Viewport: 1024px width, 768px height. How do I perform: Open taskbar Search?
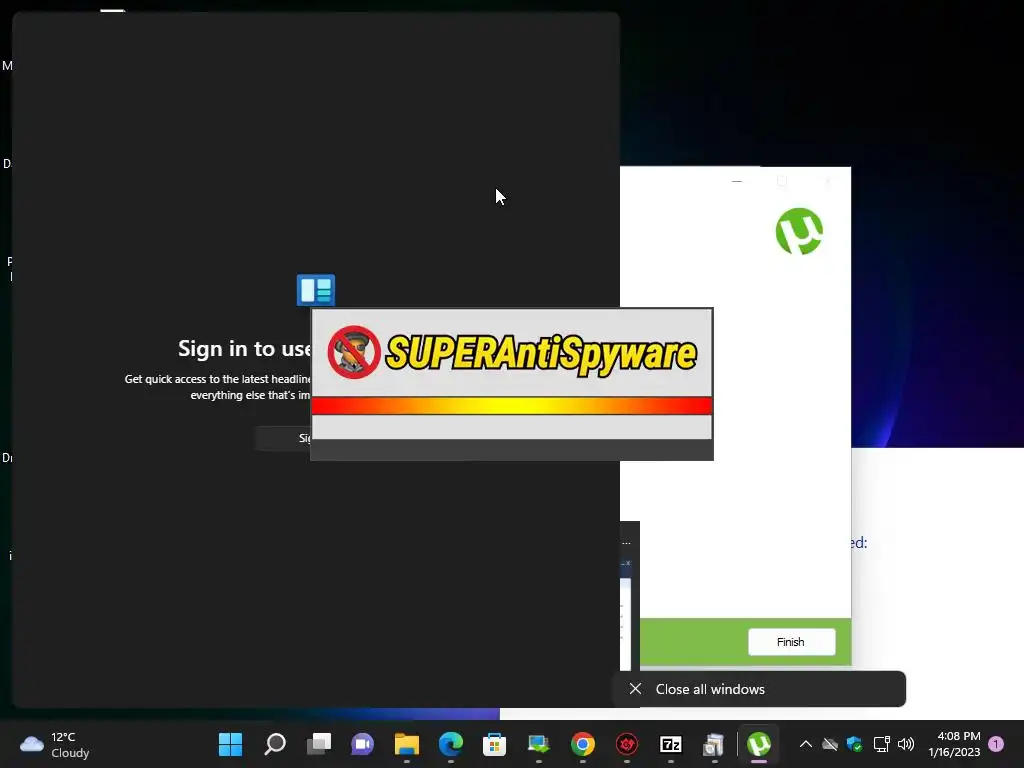(275, 744)
